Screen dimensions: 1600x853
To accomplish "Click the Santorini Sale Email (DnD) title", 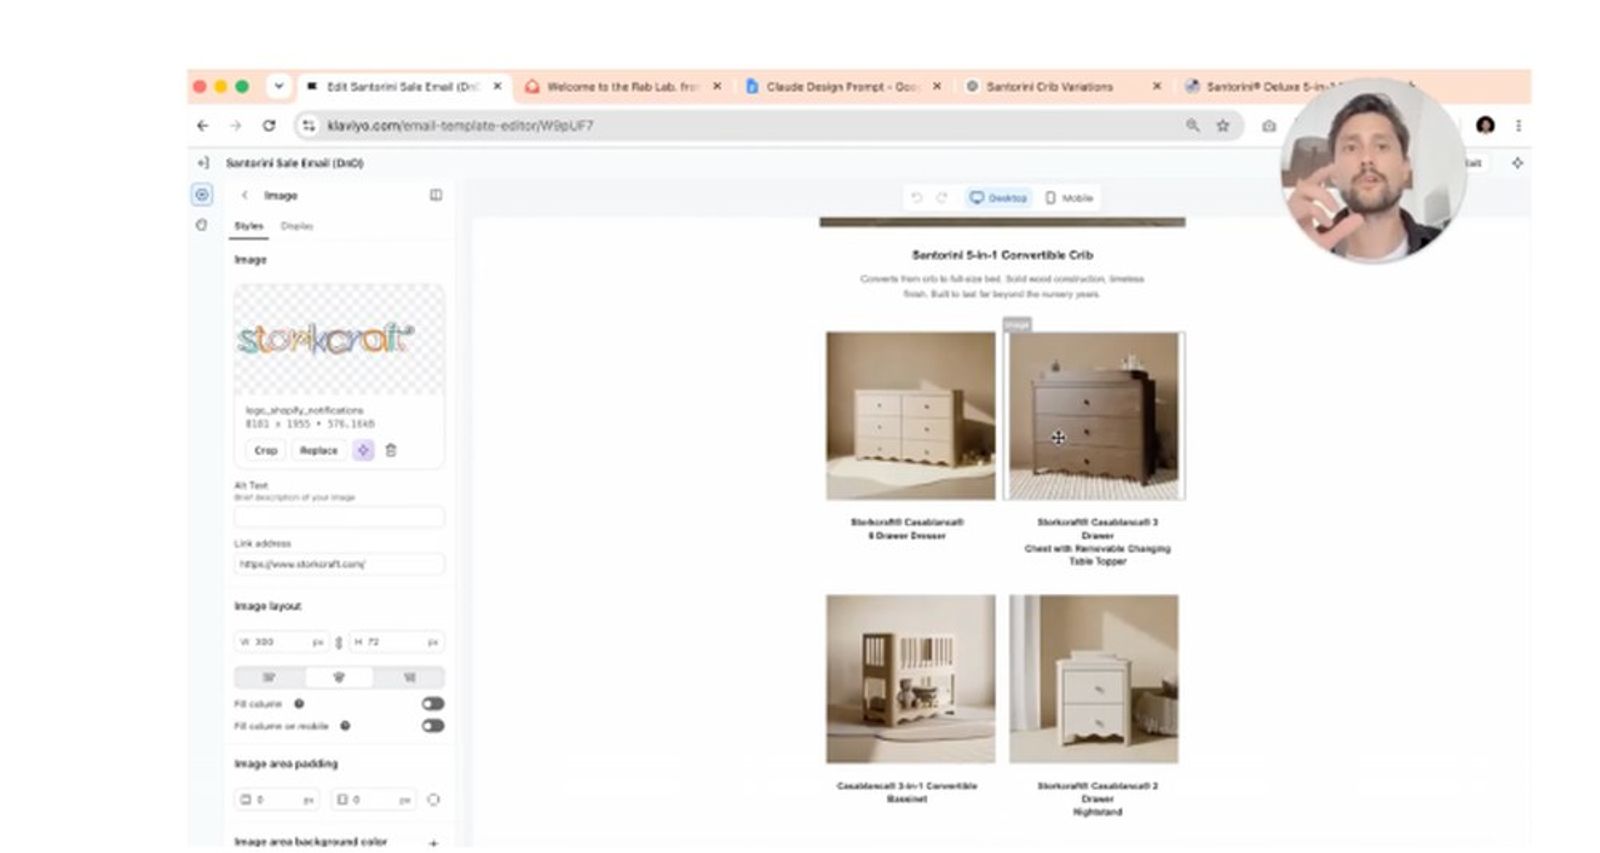I will [294, 163].
